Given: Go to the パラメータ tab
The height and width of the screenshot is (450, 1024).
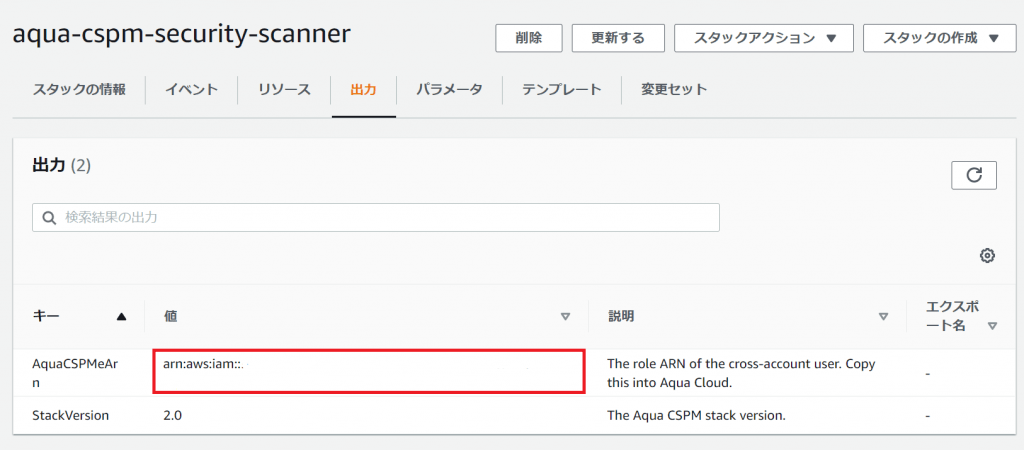Looking at the screenshot, I should (449, 89).
